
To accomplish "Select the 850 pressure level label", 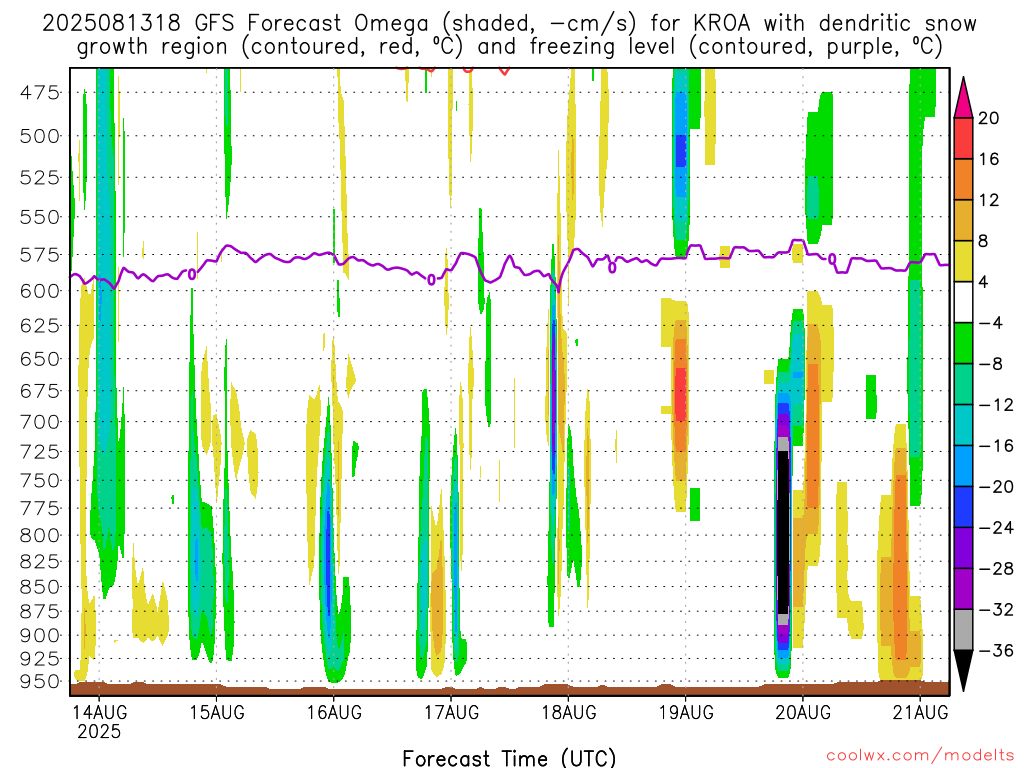I will pyautogui.click(x=40, y=587).
